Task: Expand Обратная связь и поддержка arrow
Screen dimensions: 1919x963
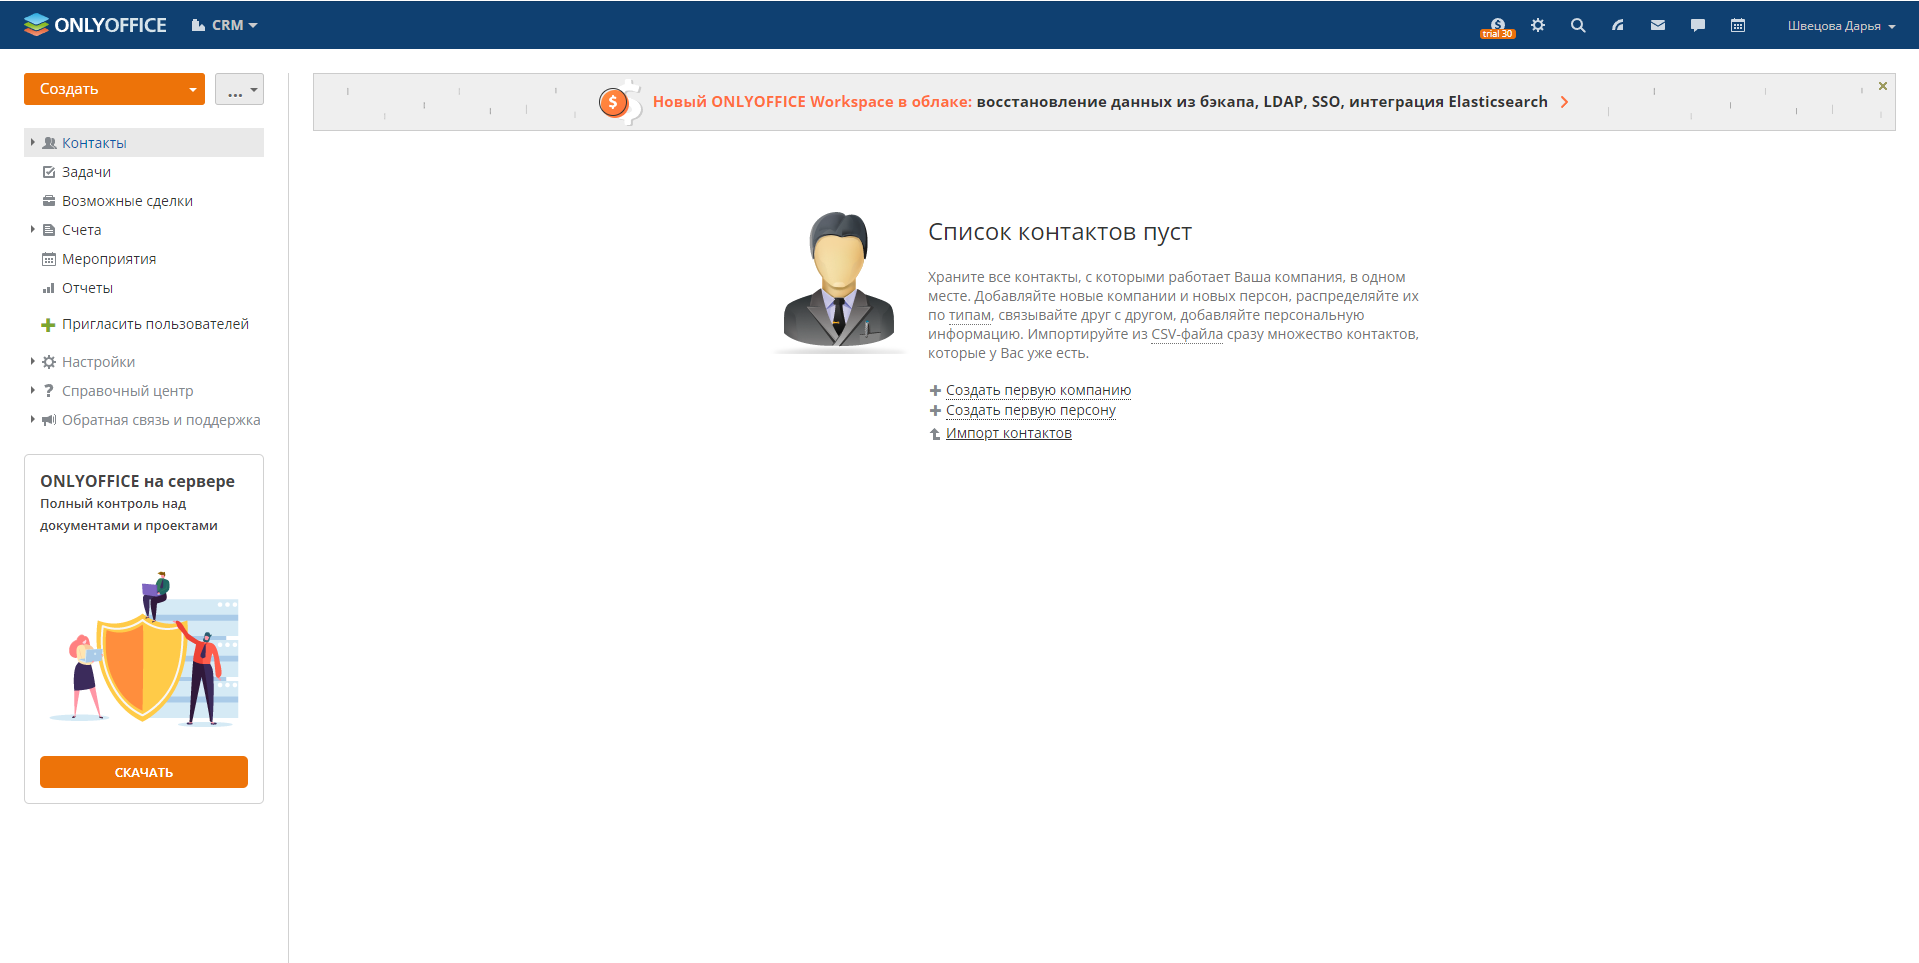Action: point(33,419)
